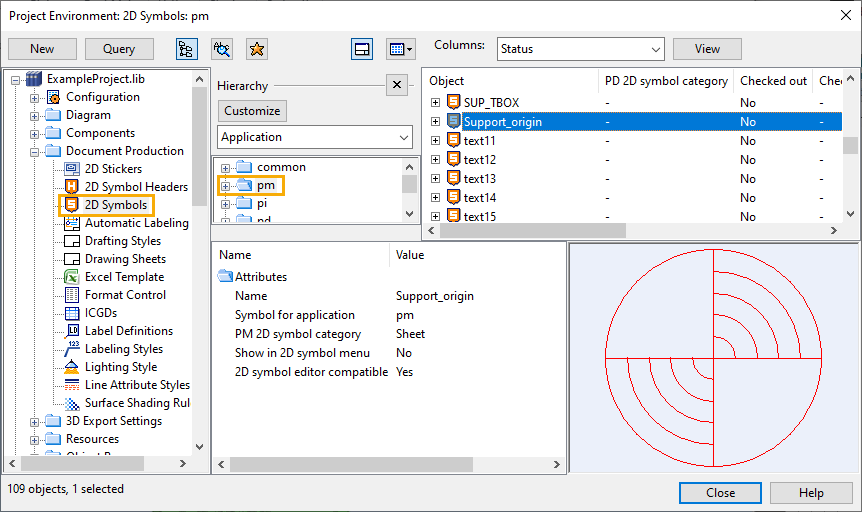Screen dimensions: 862x512
Task: Open 2D Symbol Headers in tree
Action: pos(135,187)
